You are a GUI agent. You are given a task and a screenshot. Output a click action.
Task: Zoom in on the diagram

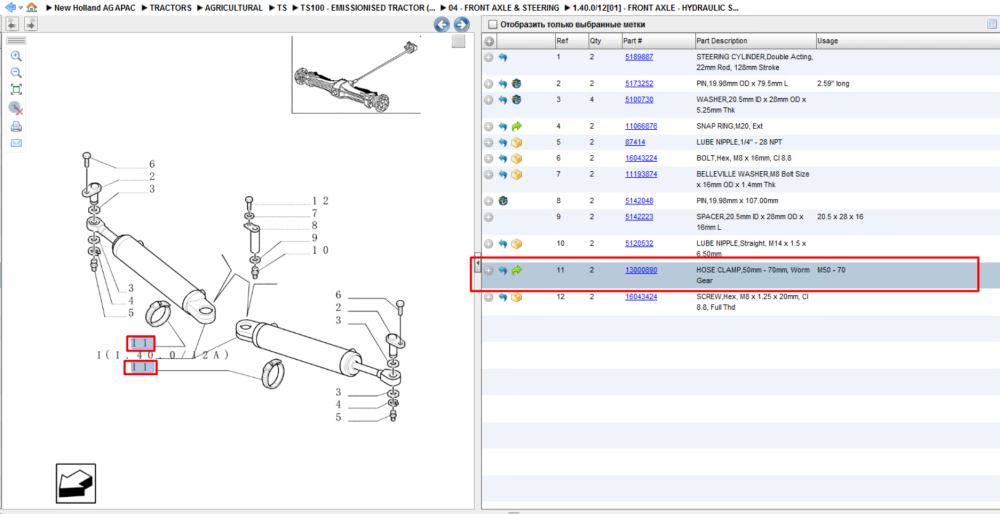[x=17, y=56]
